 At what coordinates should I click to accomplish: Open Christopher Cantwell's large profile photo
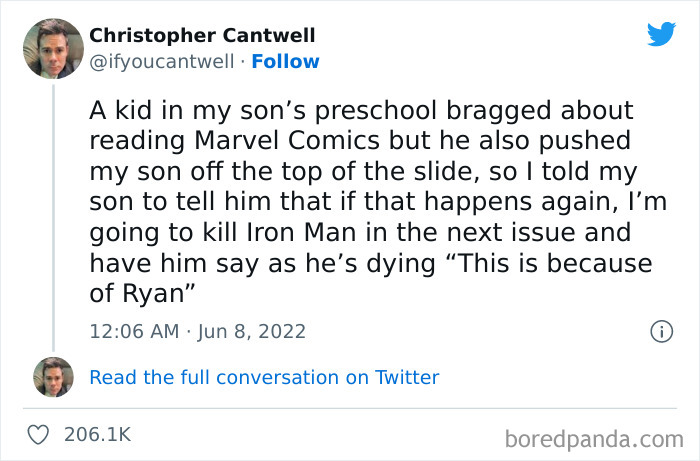[x=52, y=48]
